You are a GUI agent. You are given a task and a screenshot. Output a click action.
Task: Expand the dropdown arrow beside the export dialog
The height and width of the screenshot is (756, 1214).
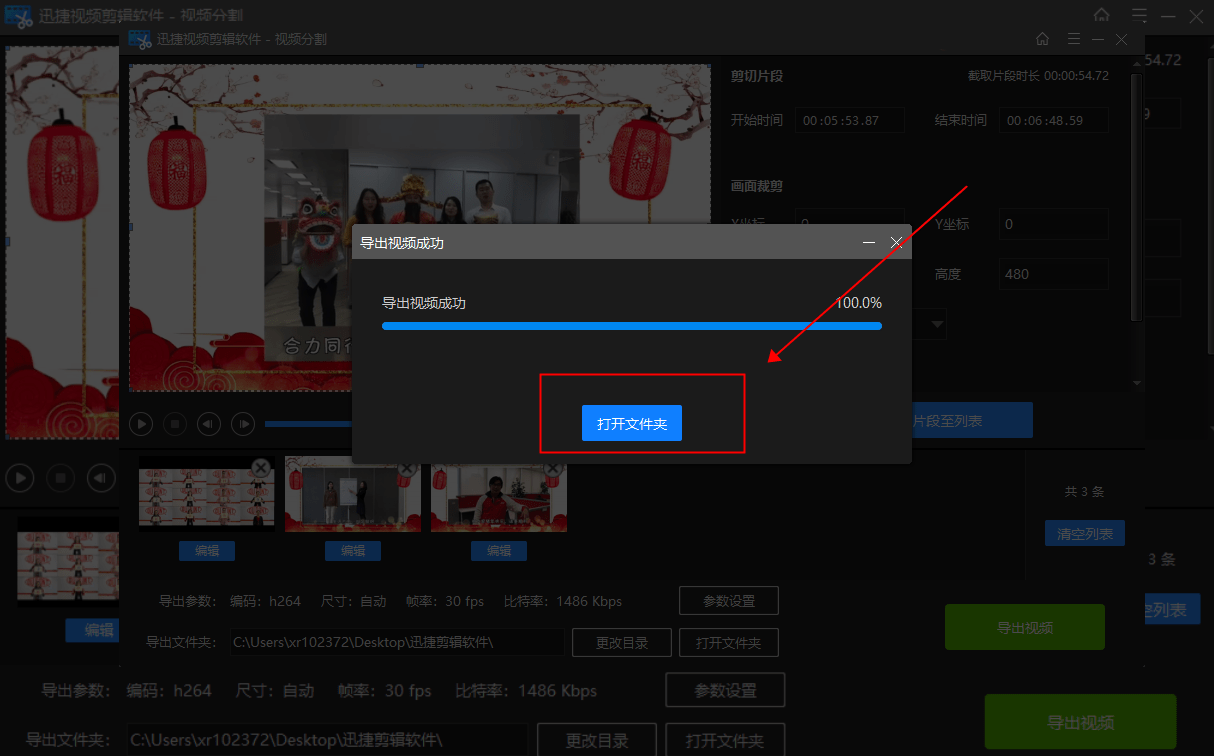937,324
